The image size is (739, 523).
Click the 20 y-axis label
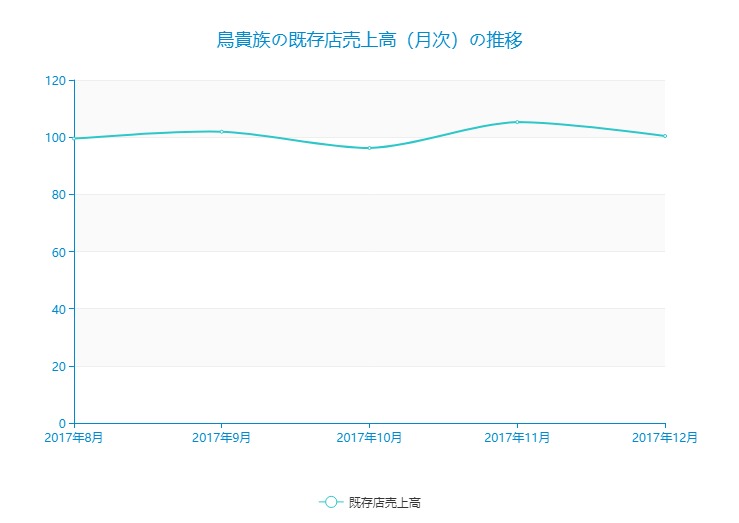point(58,366)
